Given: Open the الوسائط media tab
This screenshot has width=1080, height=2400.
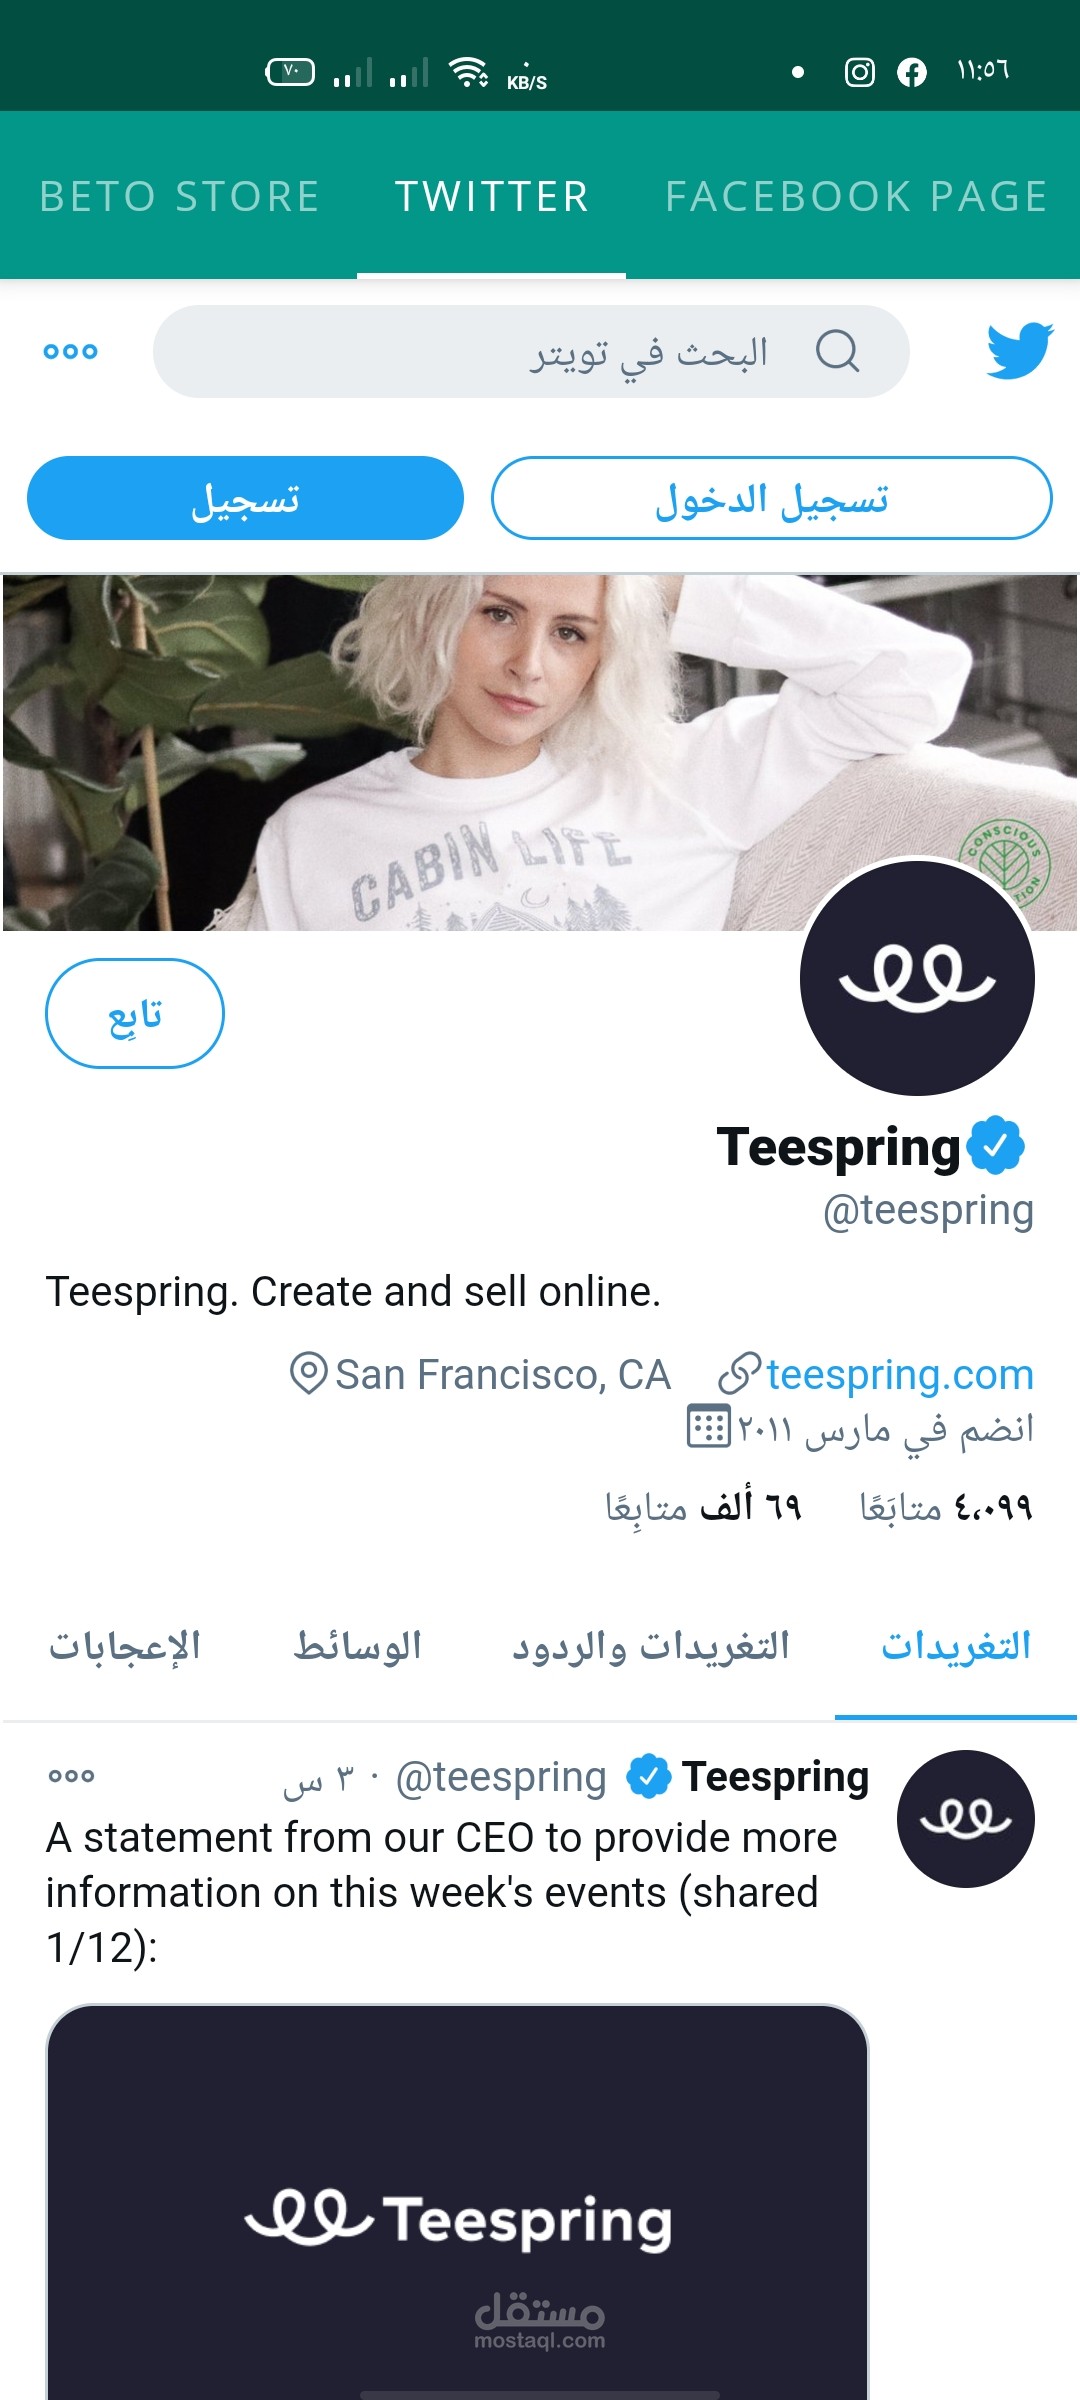Looking at the screenshot, I should point(358,1646).
